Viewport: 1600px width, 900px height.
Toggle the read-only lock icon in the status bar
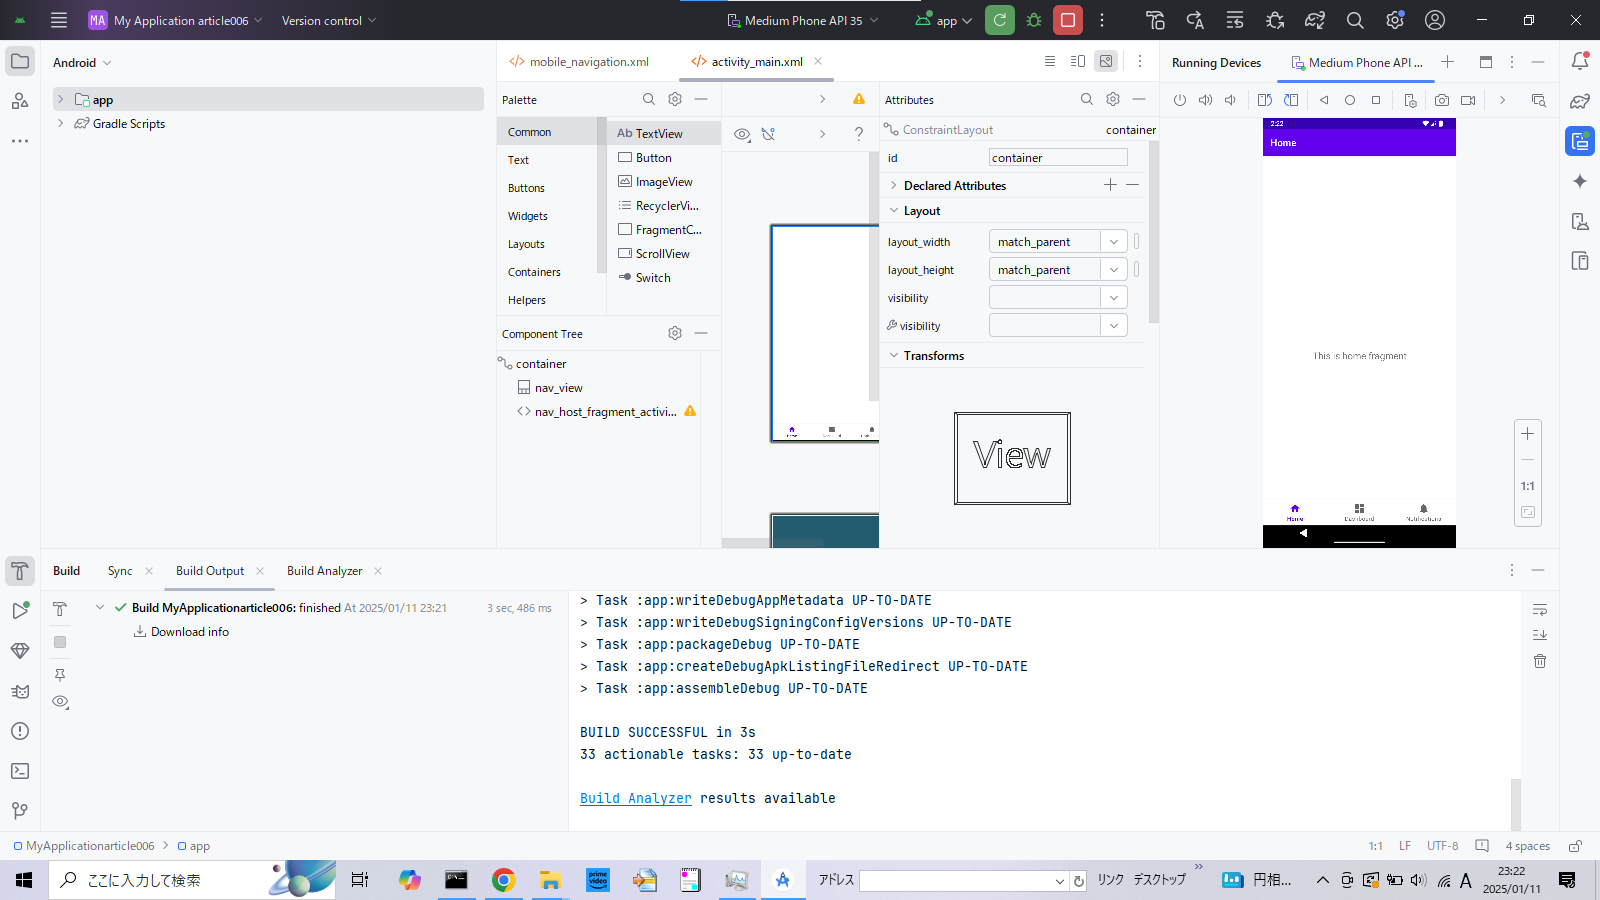[1575, 846]
